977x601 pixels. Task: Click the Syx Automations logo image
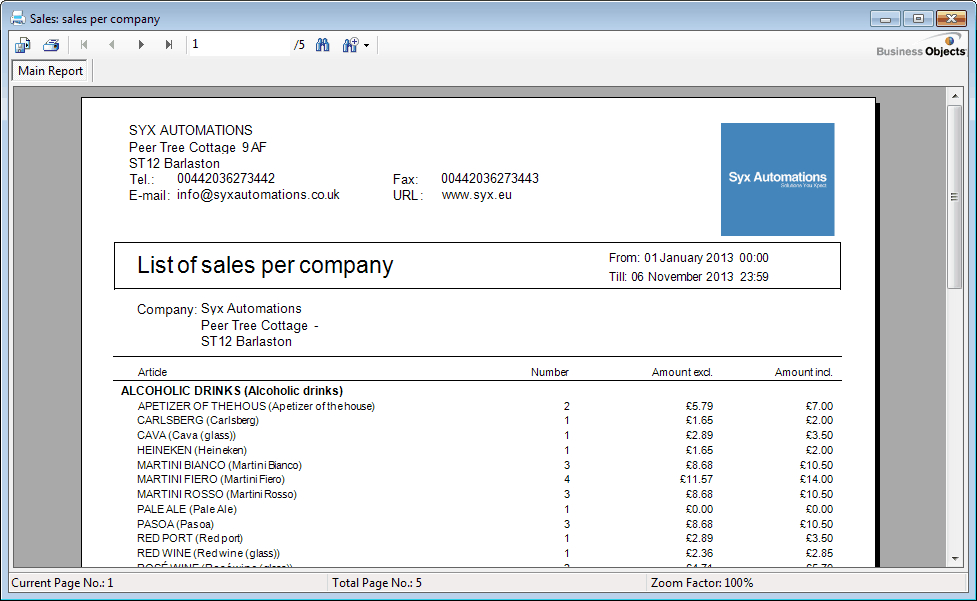tap(777, 179)
